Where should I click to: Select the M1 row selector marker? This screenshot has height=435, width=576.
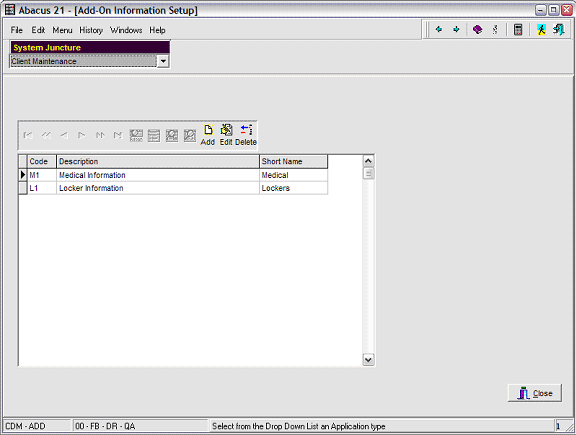(23, 175)
